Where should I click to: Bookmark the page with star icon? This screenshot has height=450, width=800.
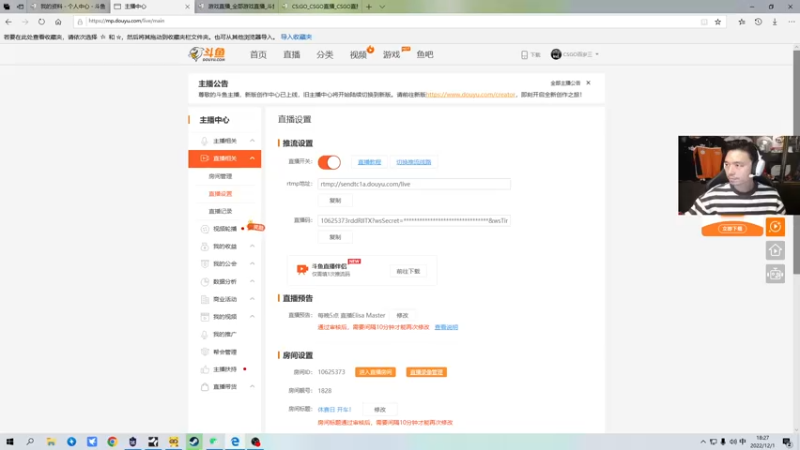[x=718, y=21]
